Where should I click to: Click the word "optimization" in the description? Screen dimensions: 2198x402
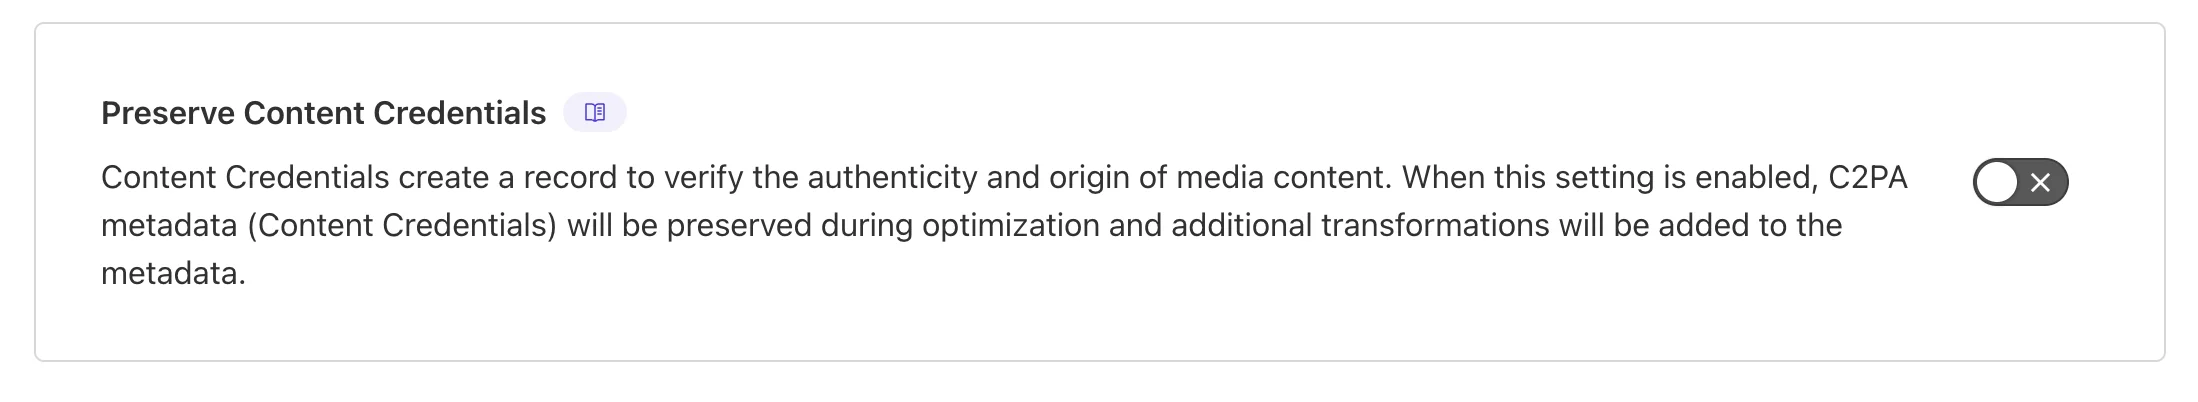point(1010,225)
